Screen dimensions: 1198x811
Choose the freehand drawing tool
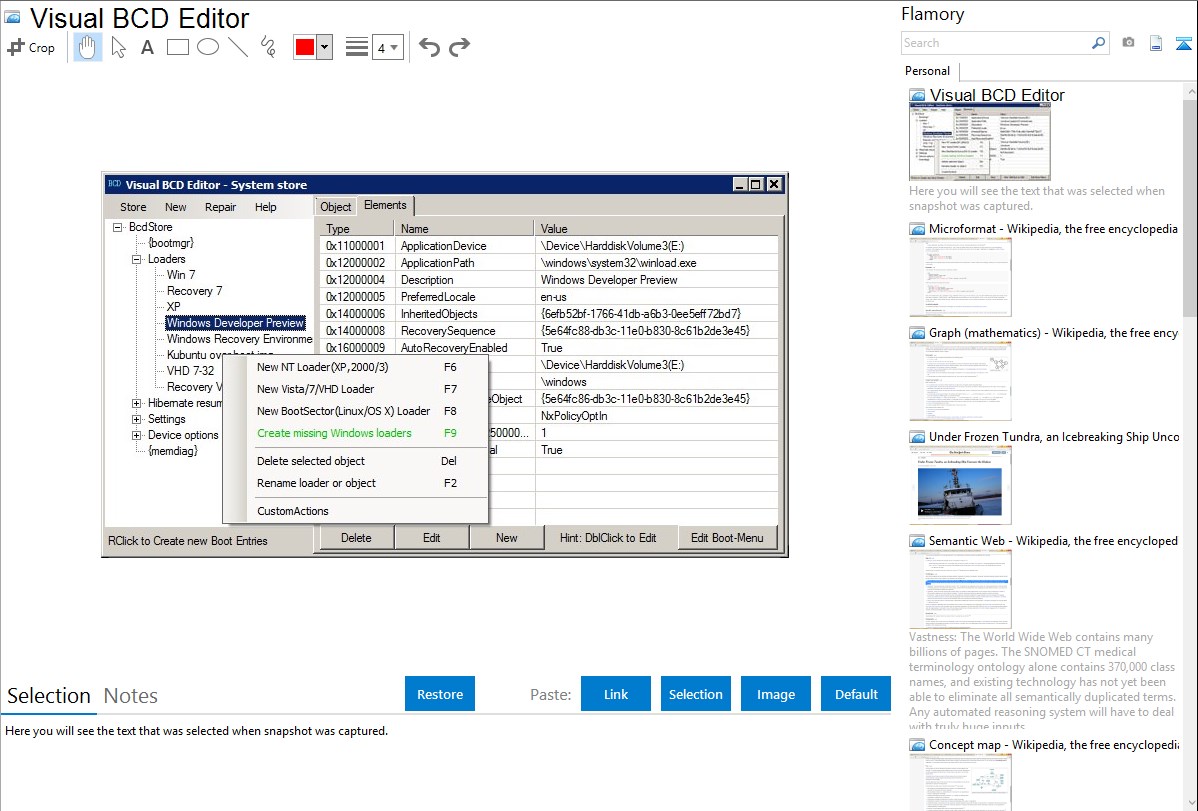[x=268, y=47]
